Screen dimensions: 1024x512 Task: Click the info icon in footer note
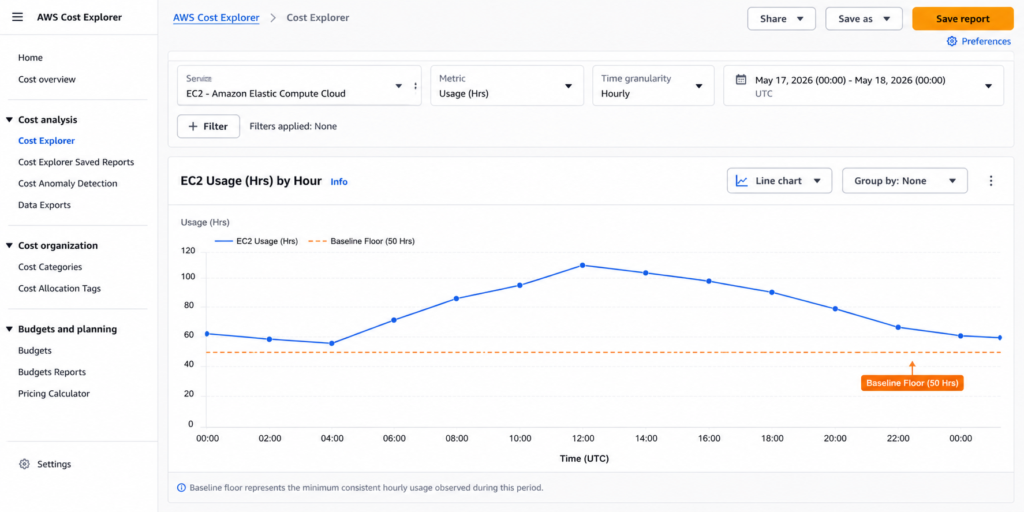[181, 488]
